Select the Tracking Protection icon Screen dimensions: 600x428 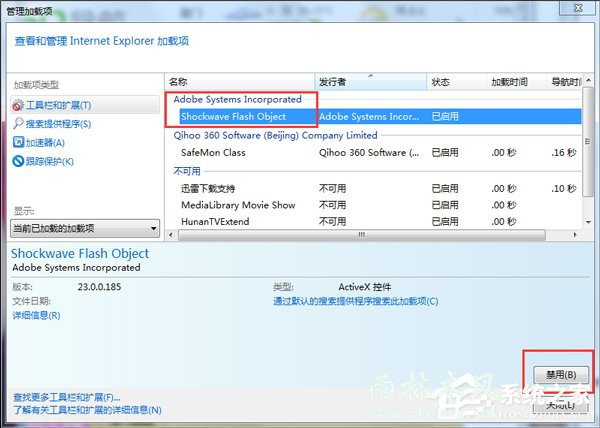pyautogui.click(x=18, y=161)
